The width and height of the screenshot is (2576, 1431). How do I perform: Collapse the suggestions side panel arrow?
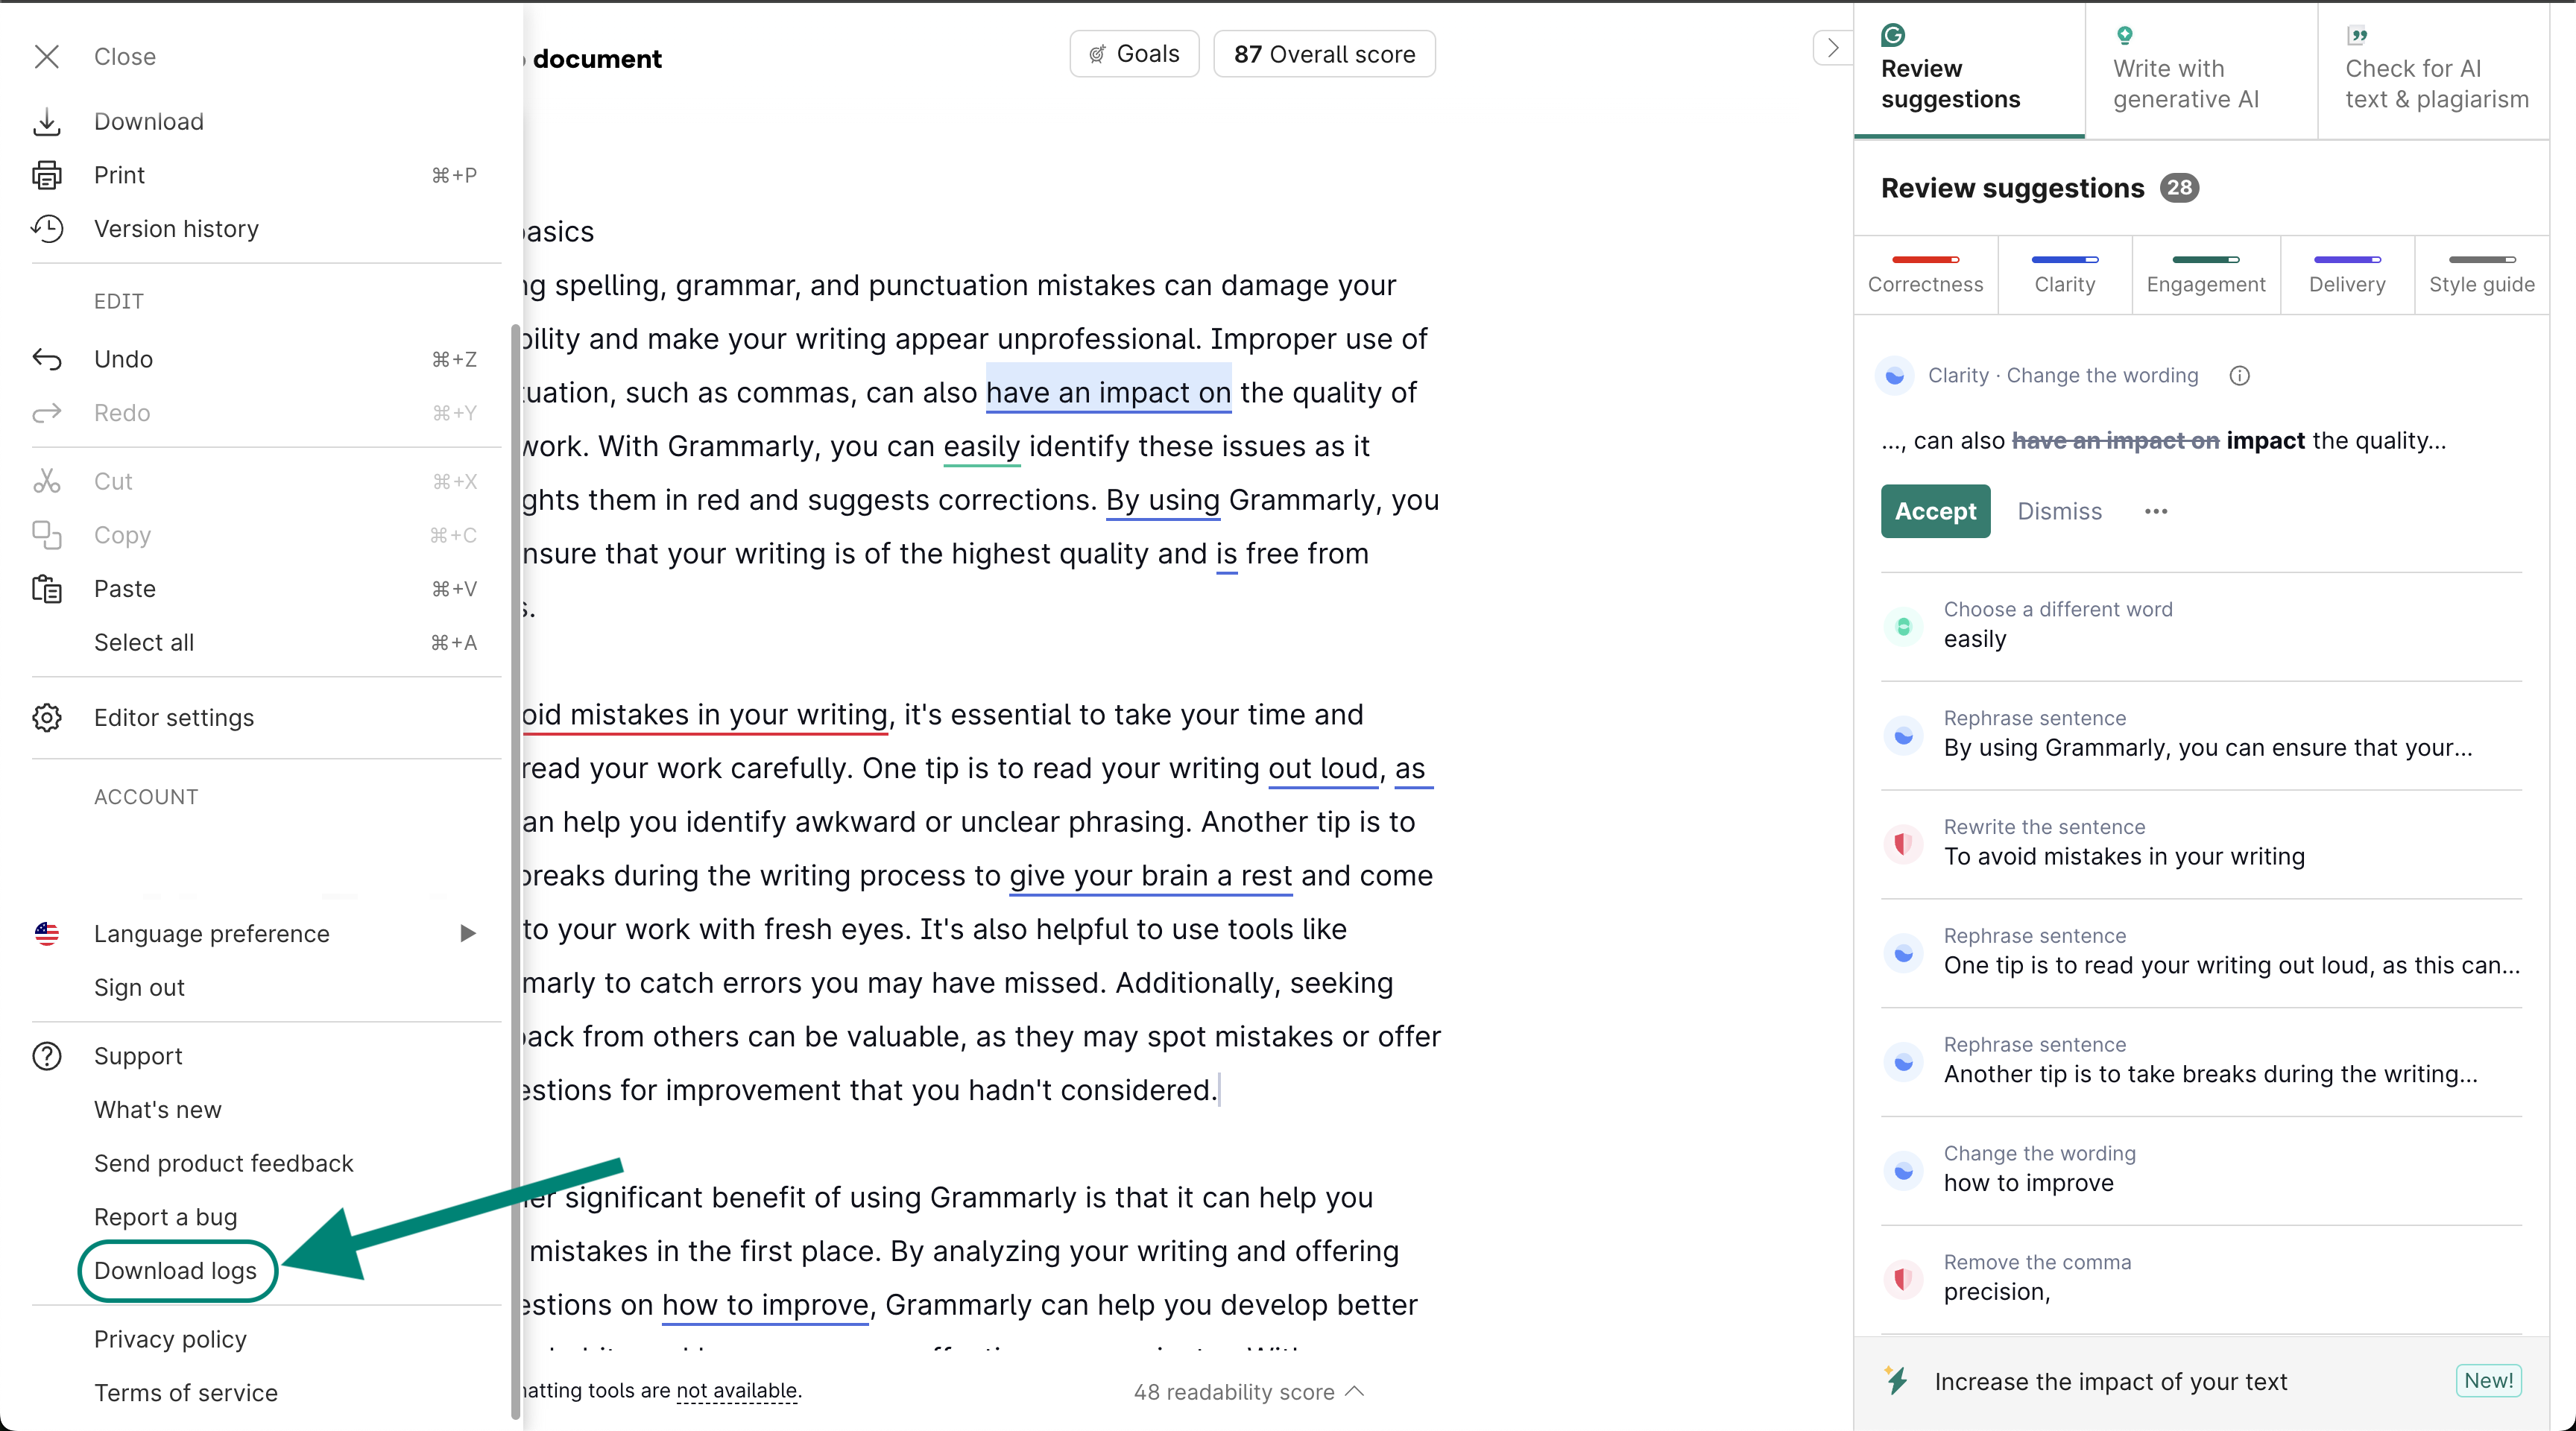1832,48
